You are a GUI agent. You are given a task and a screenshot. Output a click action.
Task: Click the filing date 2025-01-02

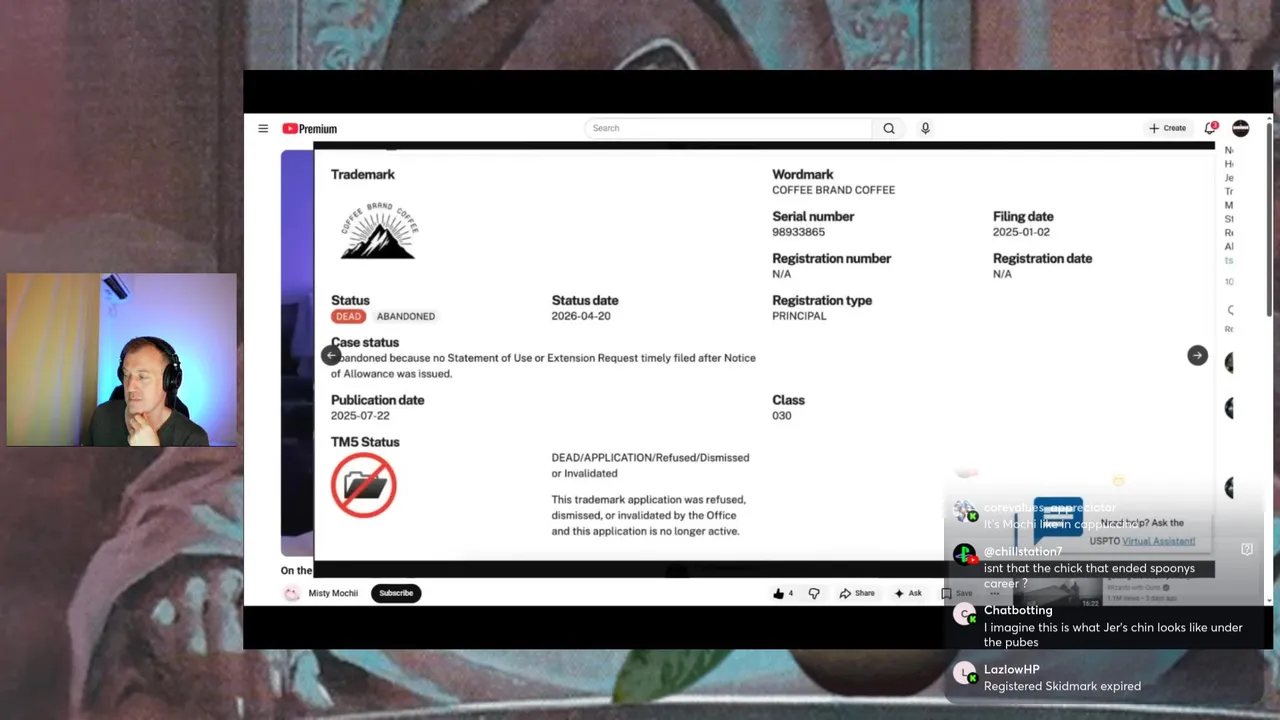click(1021, 232)
